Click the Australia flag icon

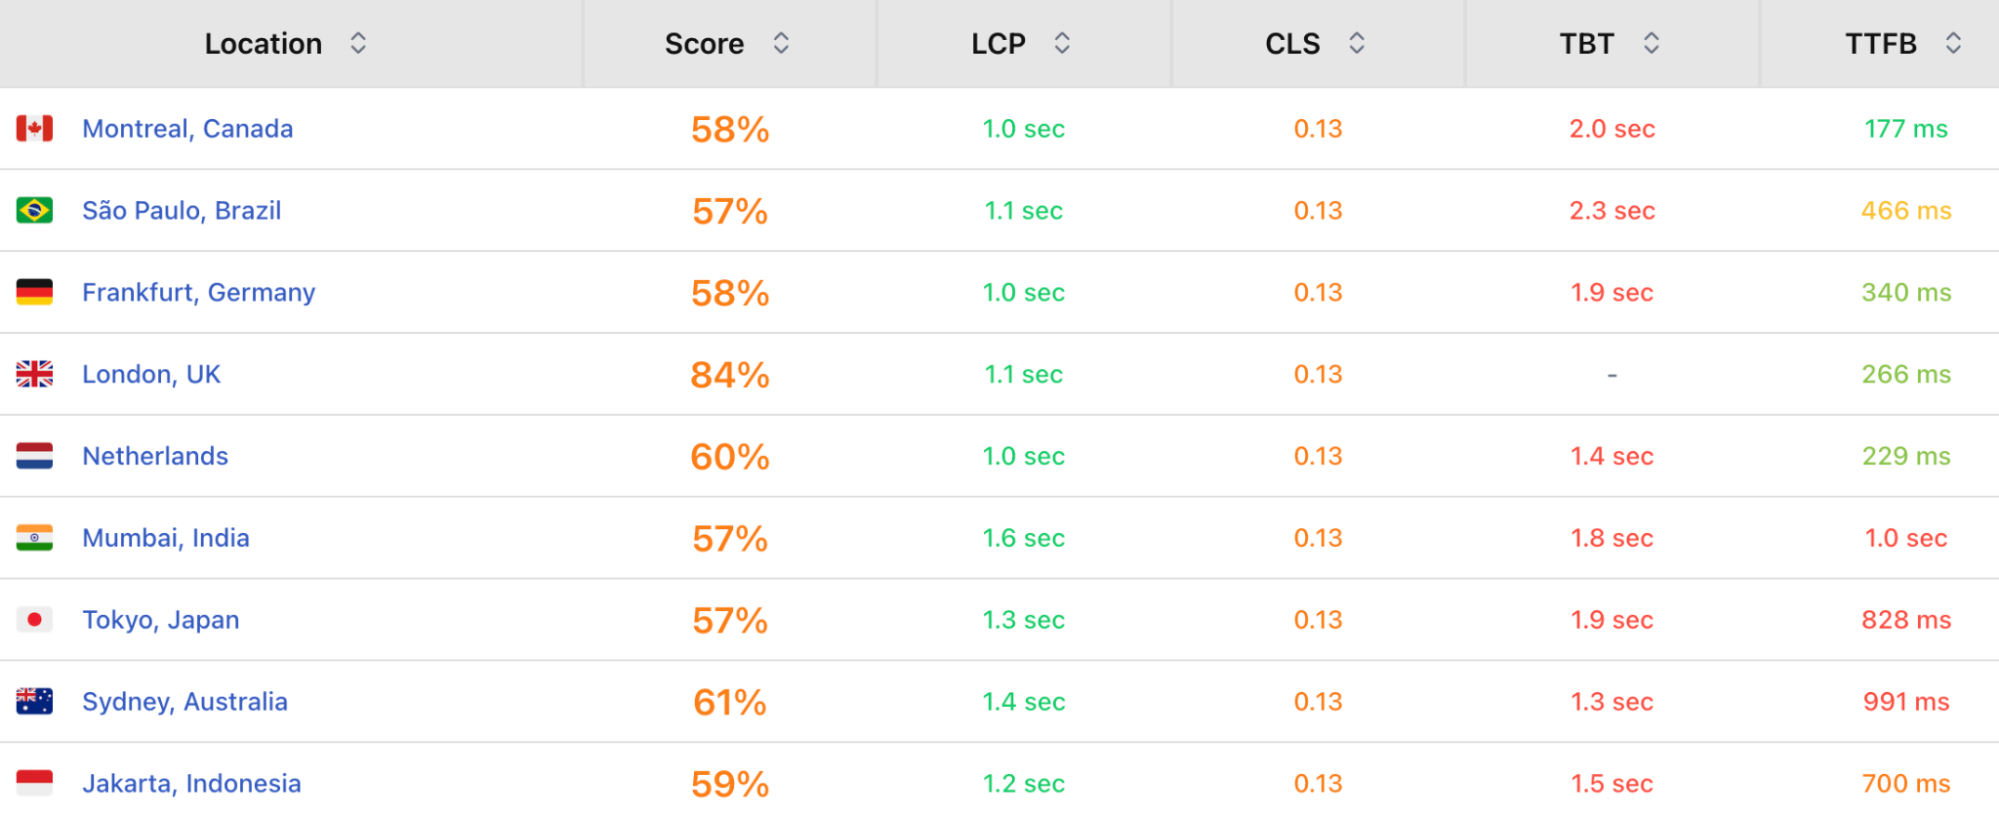(x=35, y=702)
